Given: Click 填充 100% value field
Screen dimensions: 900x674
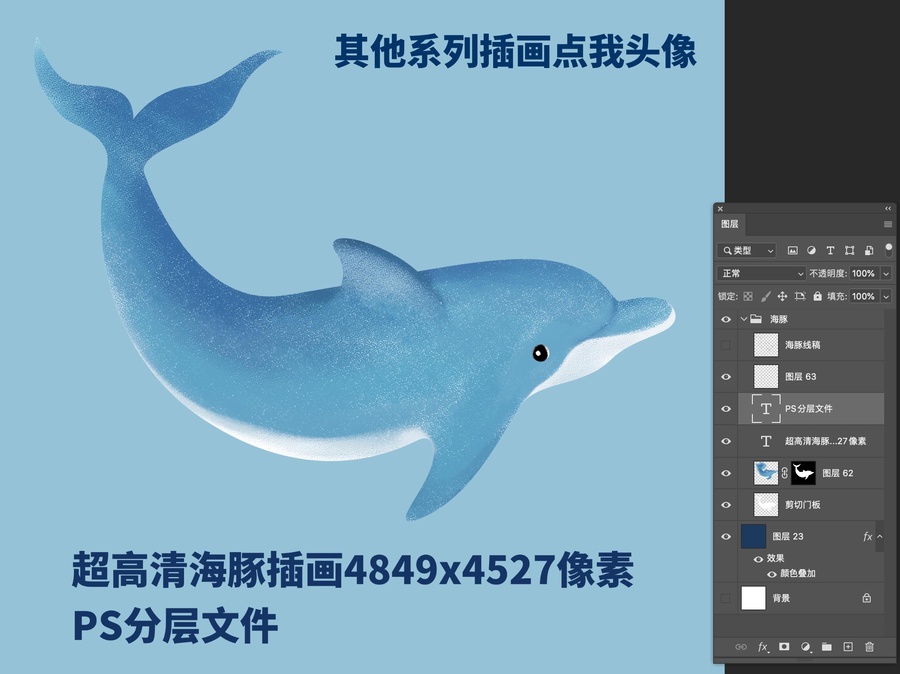Looking at the screenshot, I should point(864,297).
